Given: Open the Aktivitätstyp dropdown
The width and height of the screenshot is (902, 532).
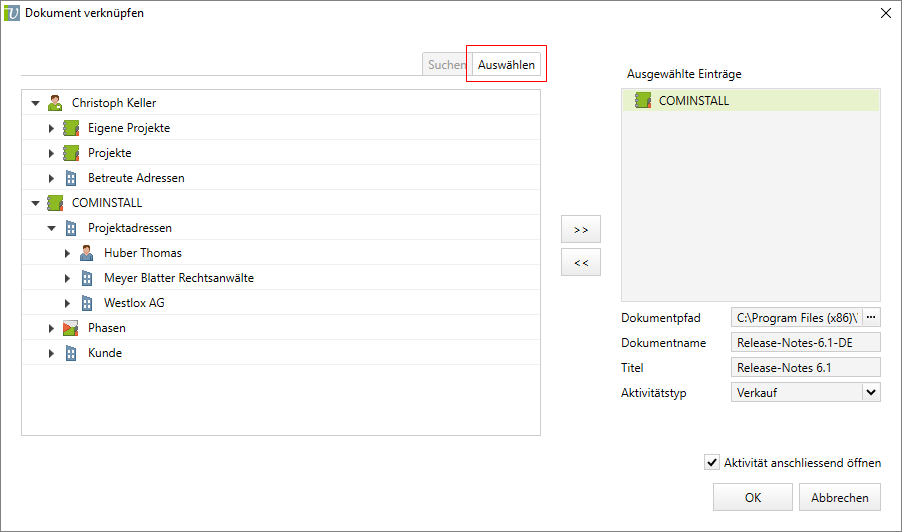Looking at the screenshot, I should 870,393.
